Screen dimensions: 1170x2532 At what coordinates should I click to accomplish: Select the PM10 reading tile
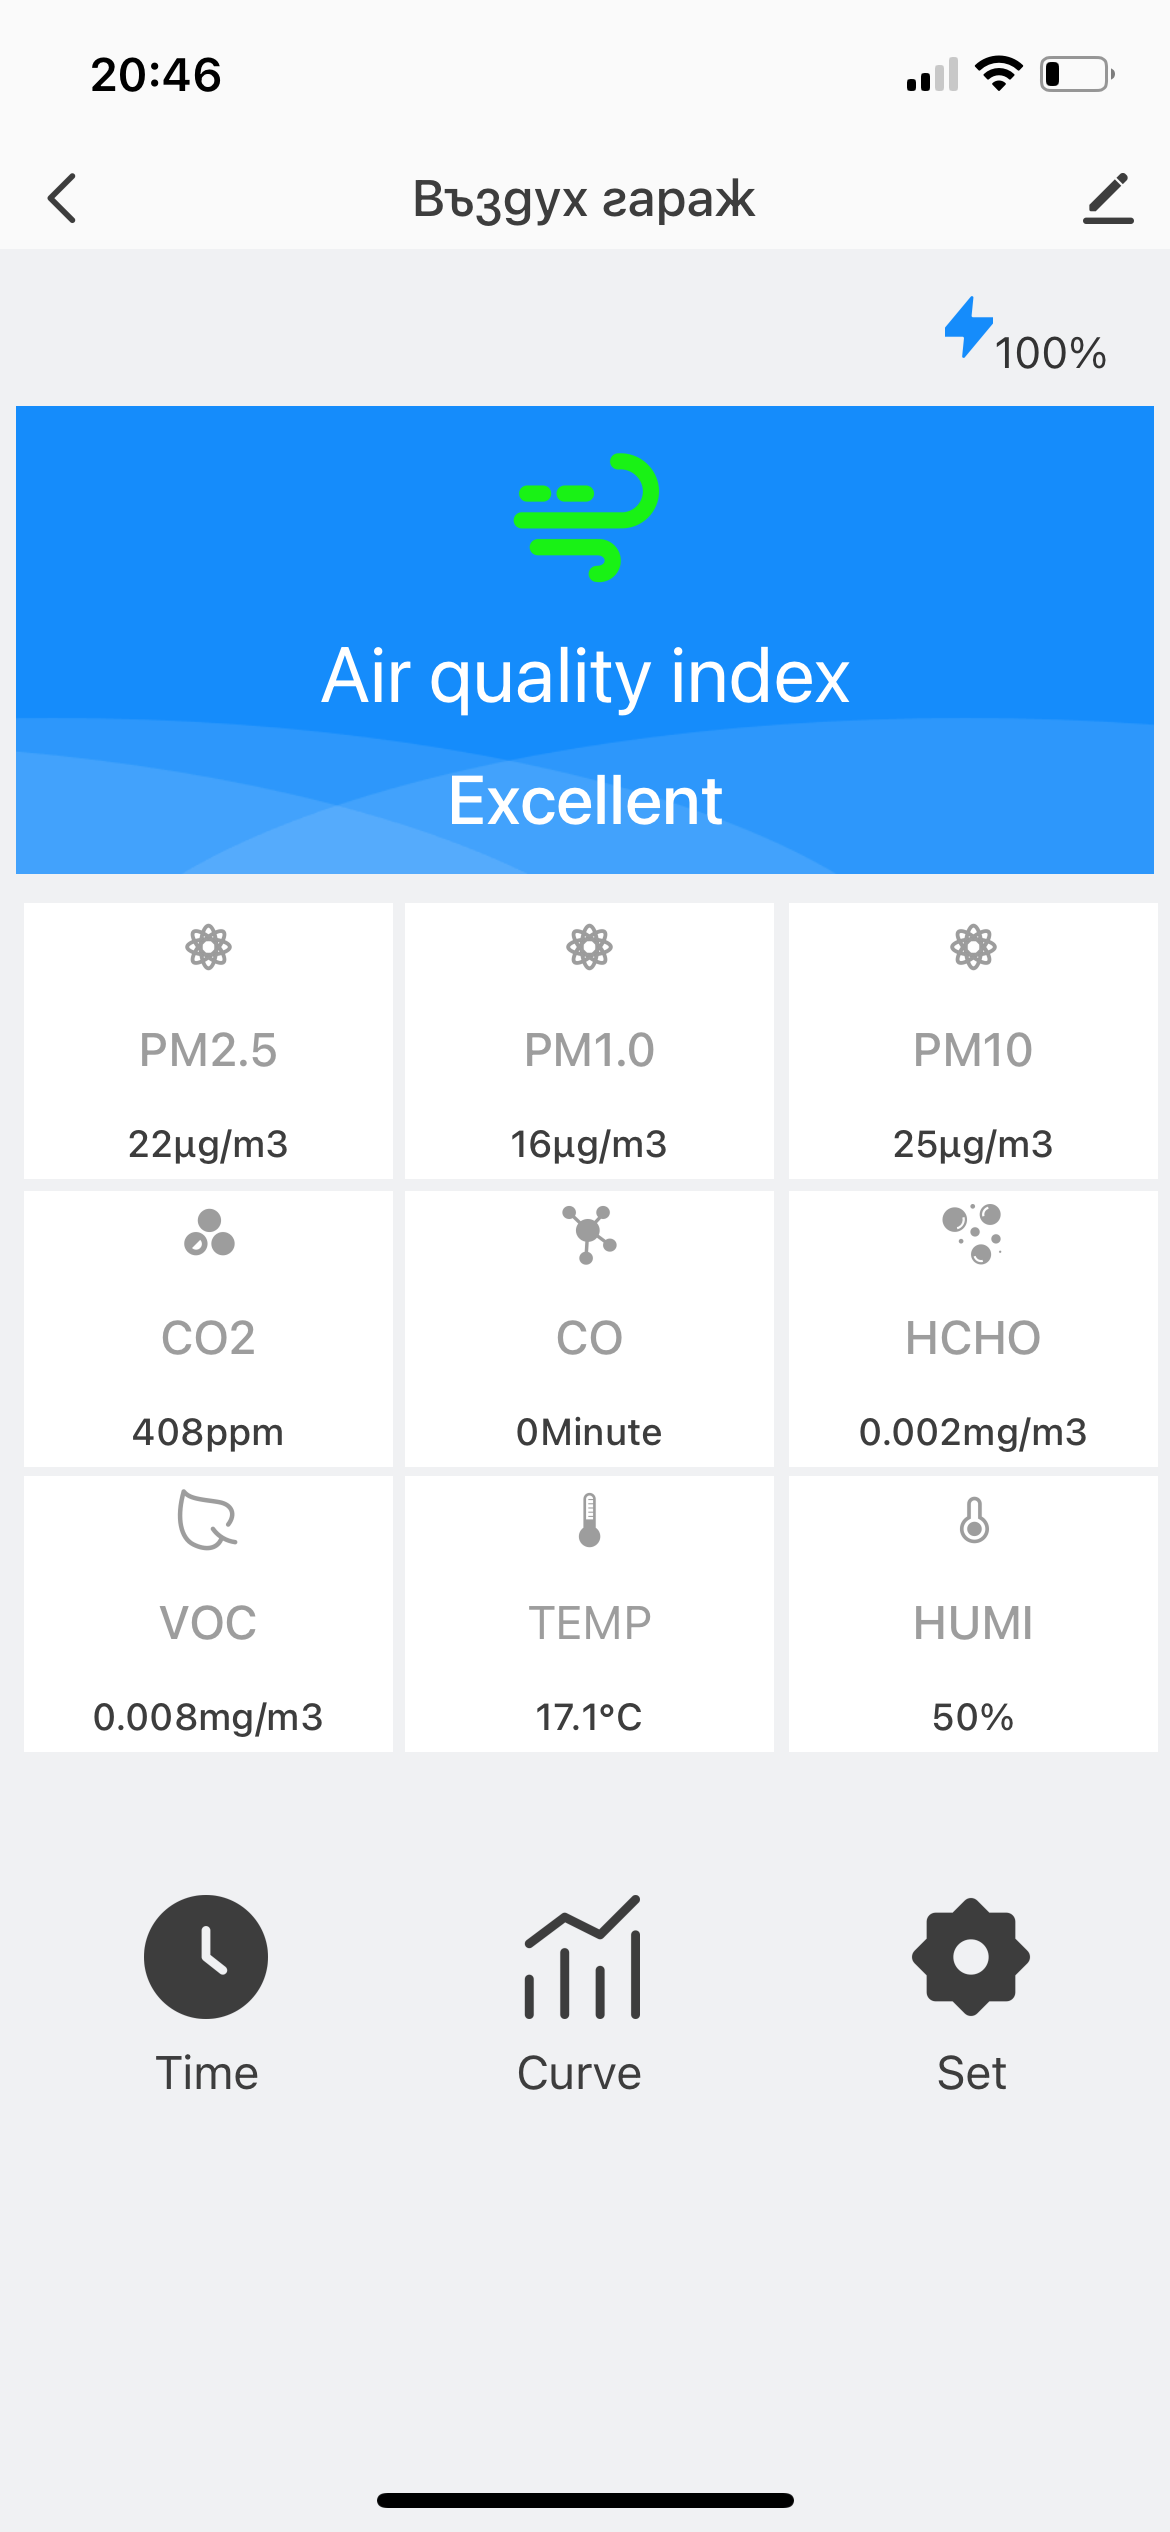pos(973,1041)
